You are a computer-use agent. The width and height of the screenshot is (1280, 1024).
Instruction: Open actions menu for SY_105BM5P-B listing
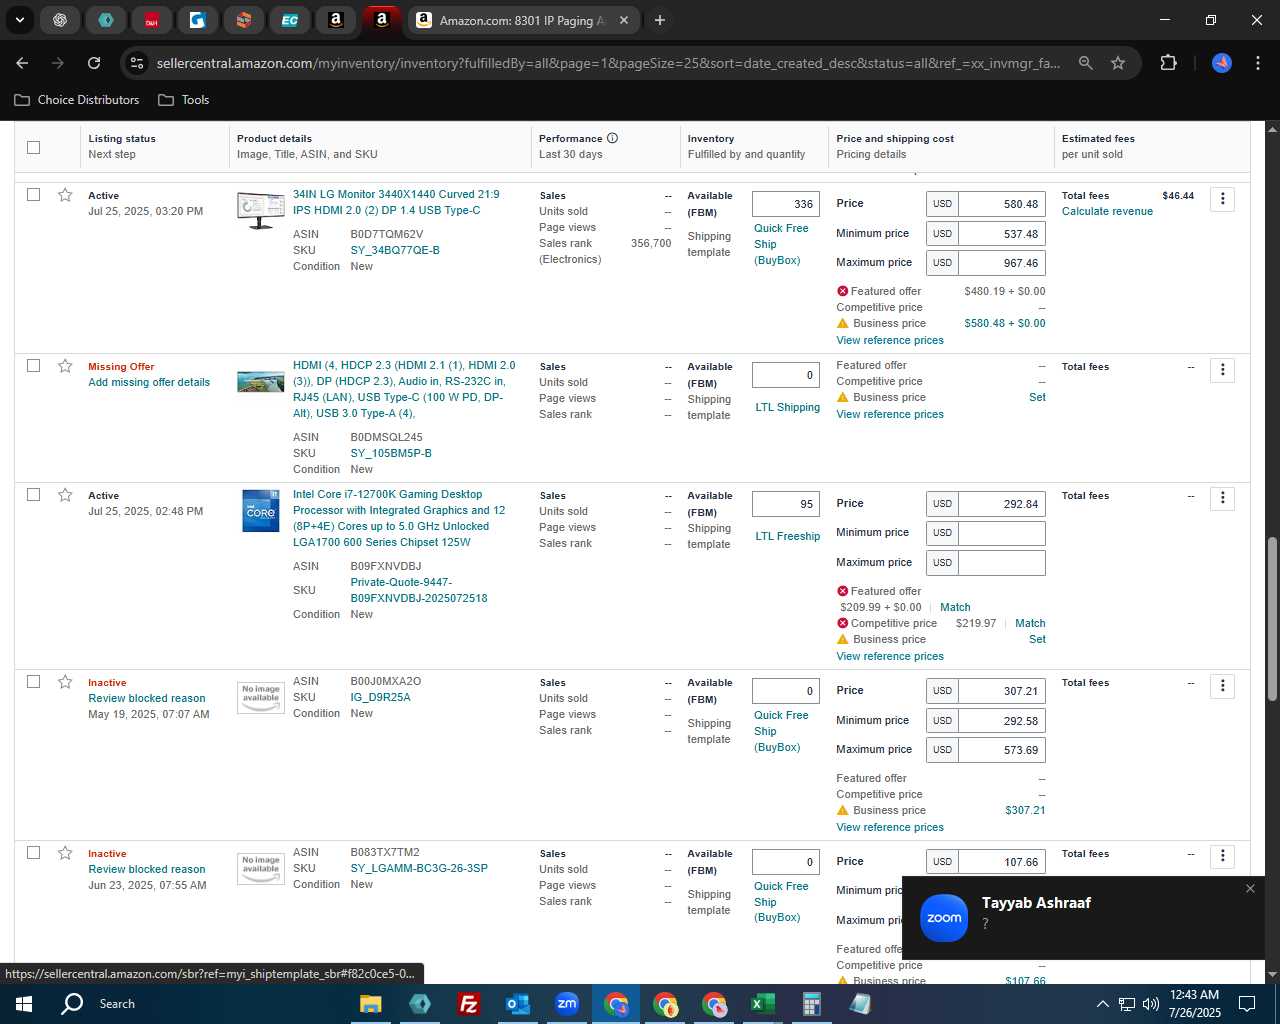pos(1222,370)
